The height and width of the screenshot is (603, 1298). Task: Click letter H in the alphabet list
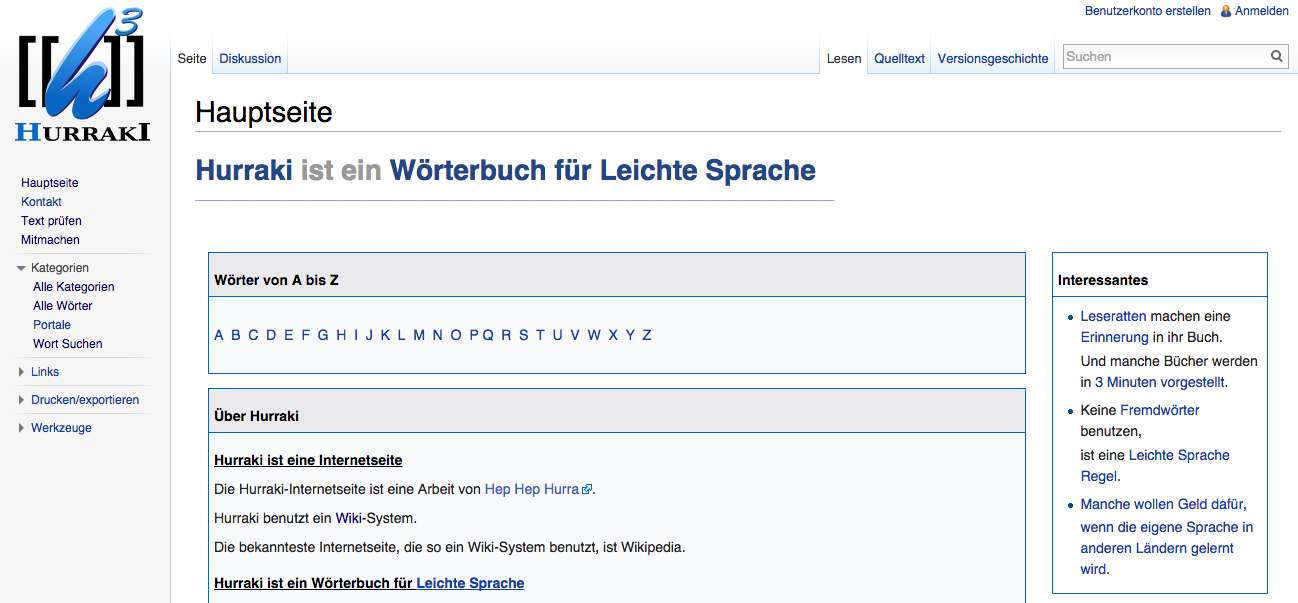tap(341, 335)
